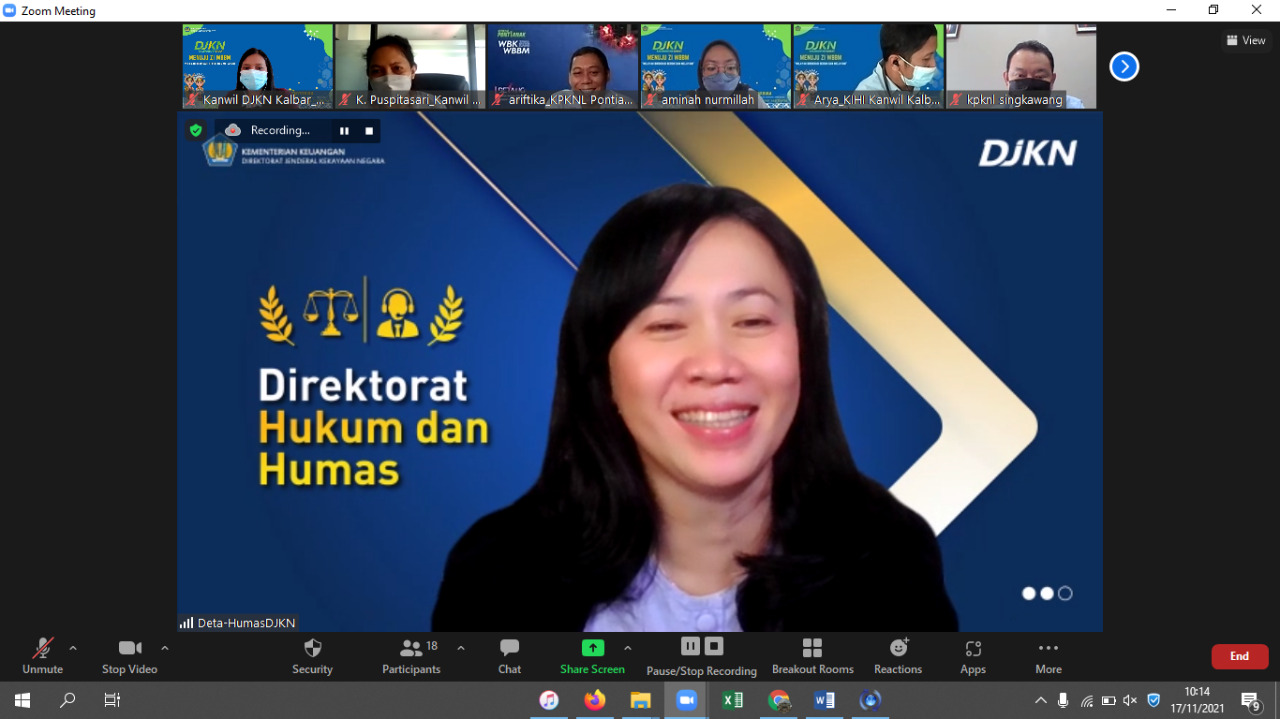The image size is (1280, 719).
Task: Click the Deta-HumasDJKN speaker name label
Action: [246, 623]
